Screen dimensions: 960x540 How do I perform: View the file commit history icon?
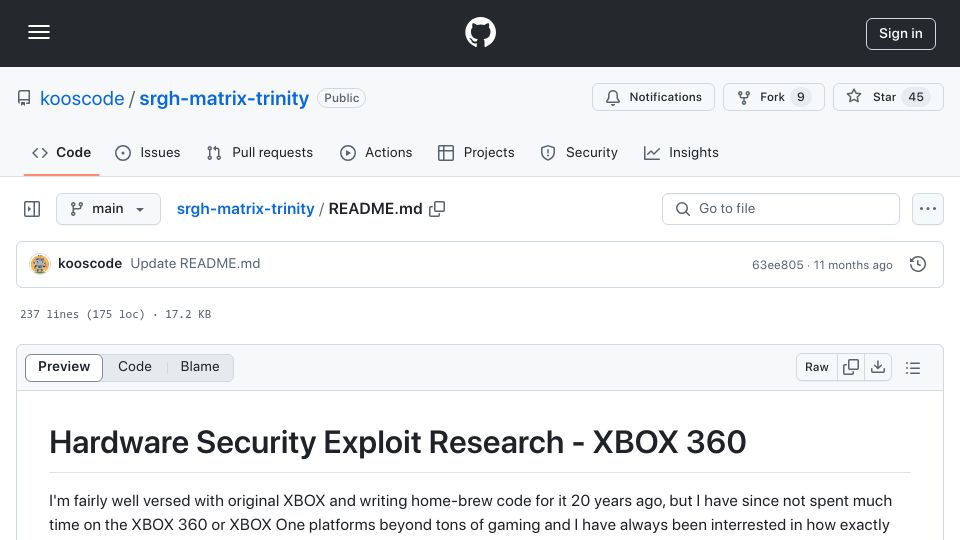tap(918, 264)
